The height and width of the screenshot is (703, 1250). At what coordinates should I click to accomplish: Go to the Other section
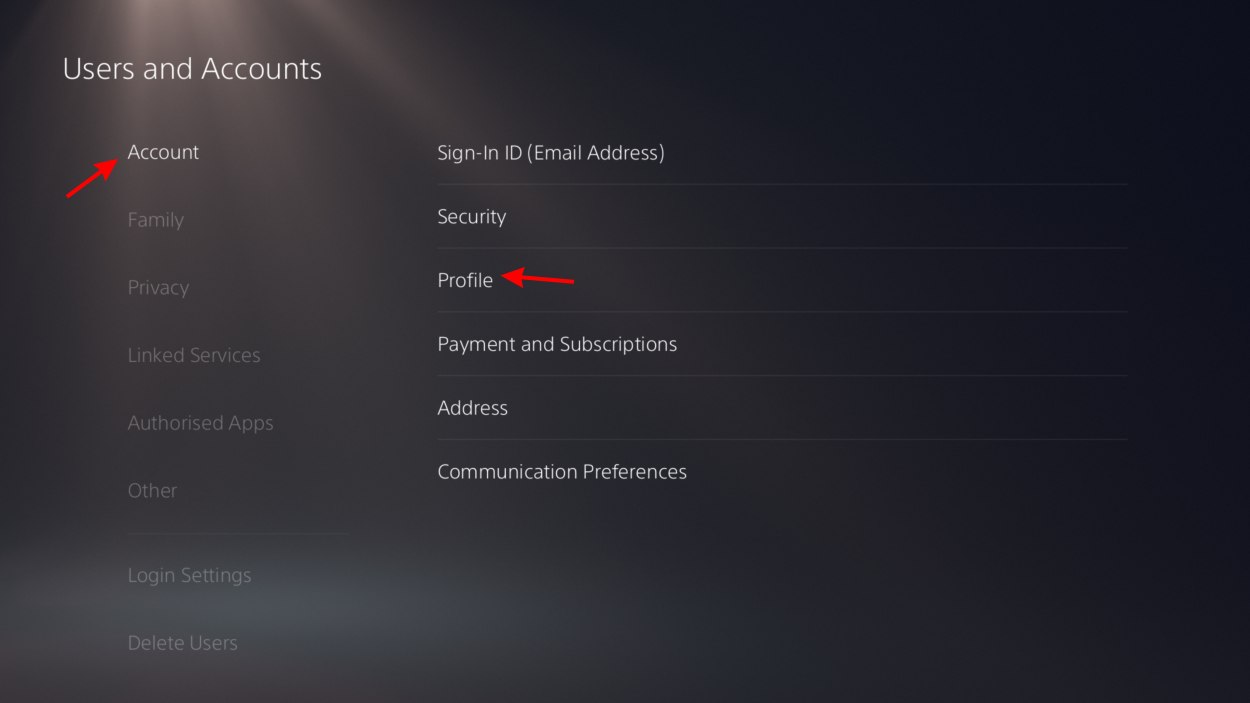click(152, 491)
